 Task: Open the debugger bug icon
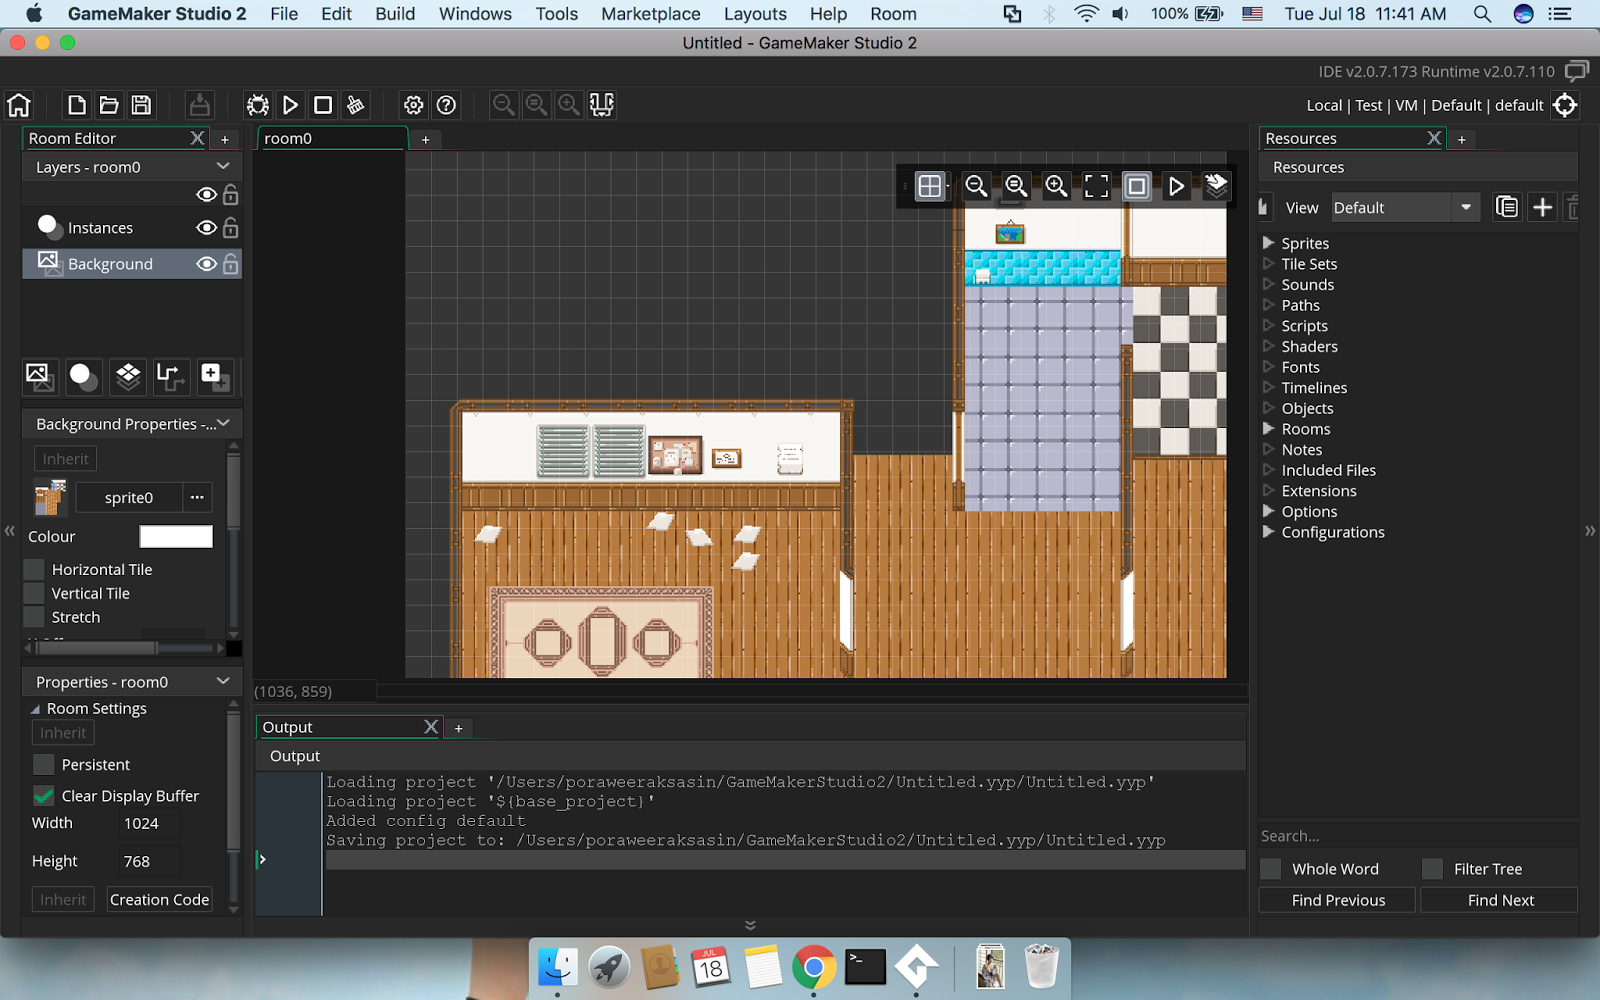(x=258, y=105)
